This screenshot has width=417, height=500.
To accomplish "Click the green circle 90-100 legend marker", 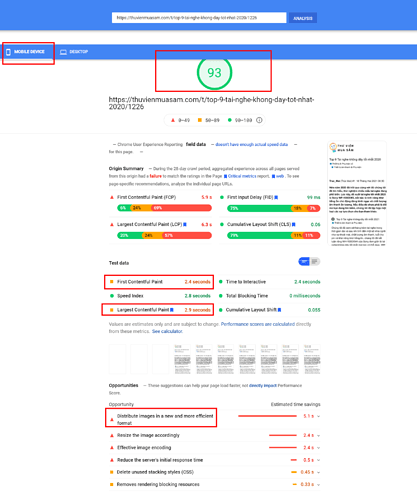I will point(229,120).
